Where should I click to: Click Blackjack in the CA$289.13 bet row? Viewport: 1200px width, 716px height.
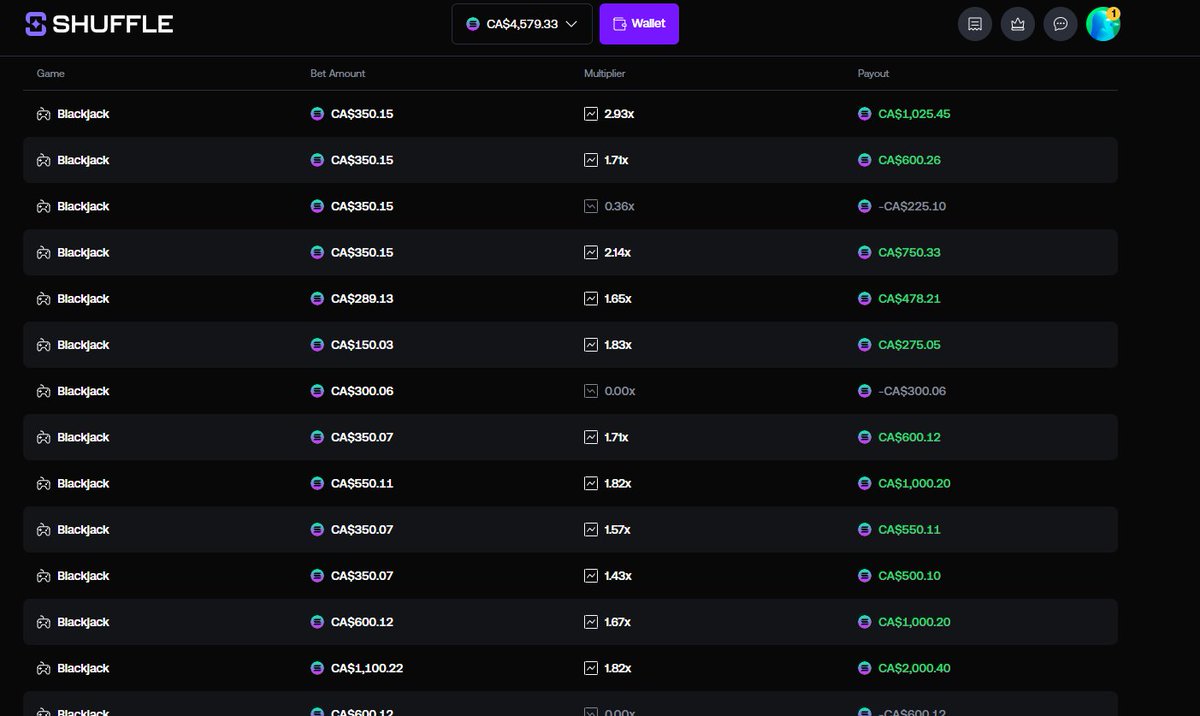click(83, 299)
